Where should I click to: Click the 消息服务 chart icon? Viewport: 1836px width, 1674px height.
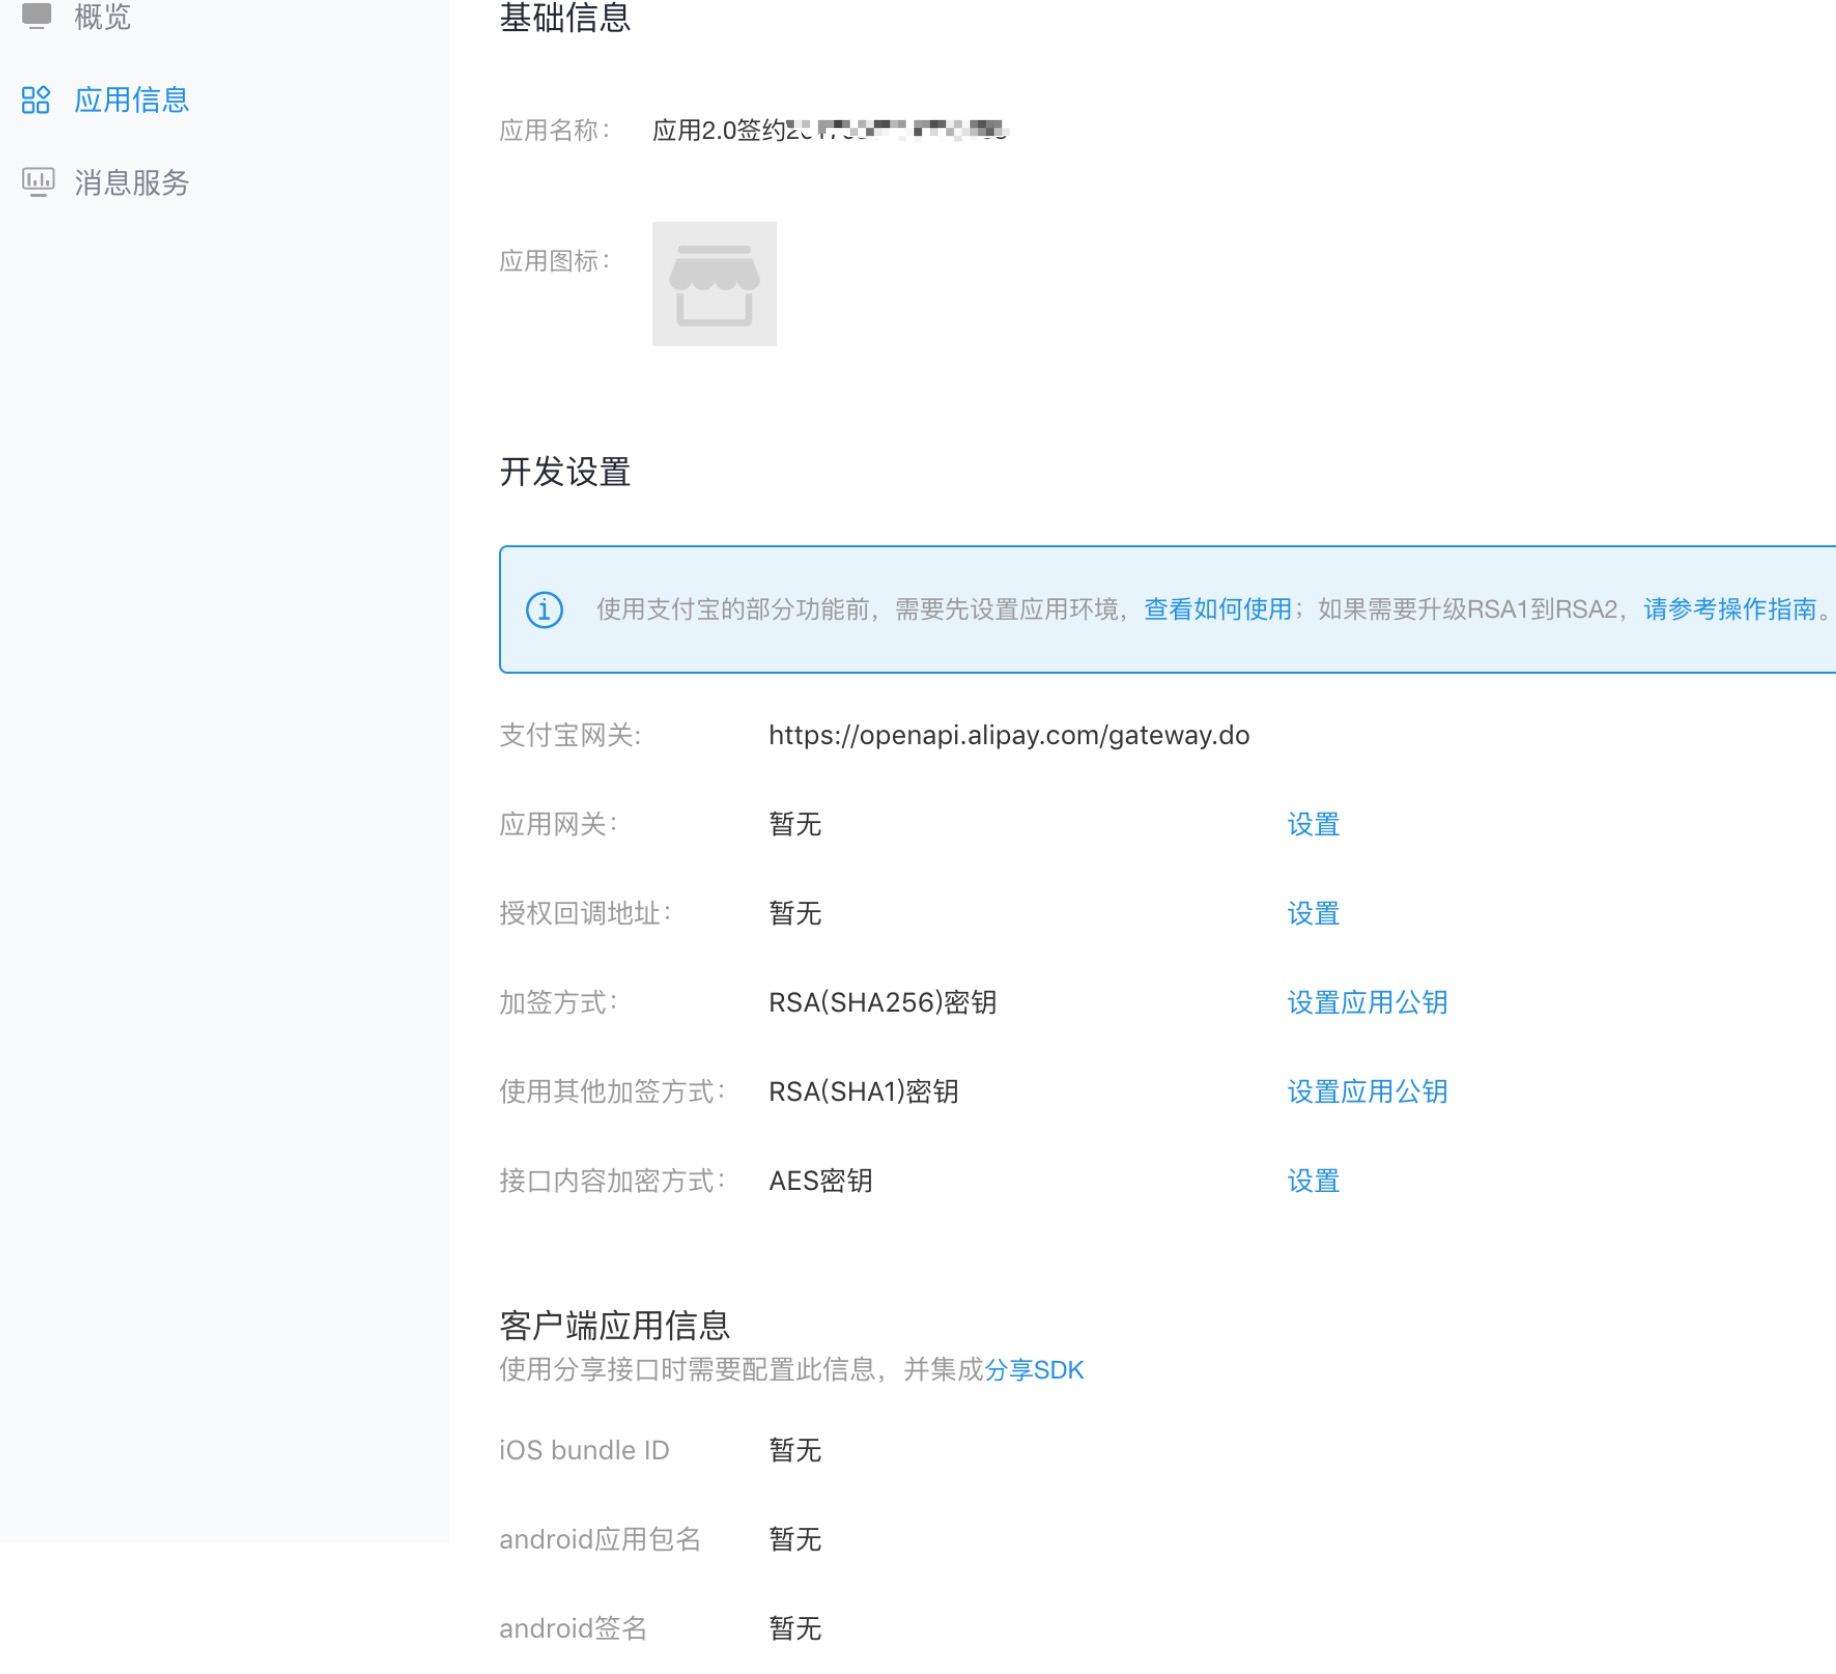click(x=38, y=182)
